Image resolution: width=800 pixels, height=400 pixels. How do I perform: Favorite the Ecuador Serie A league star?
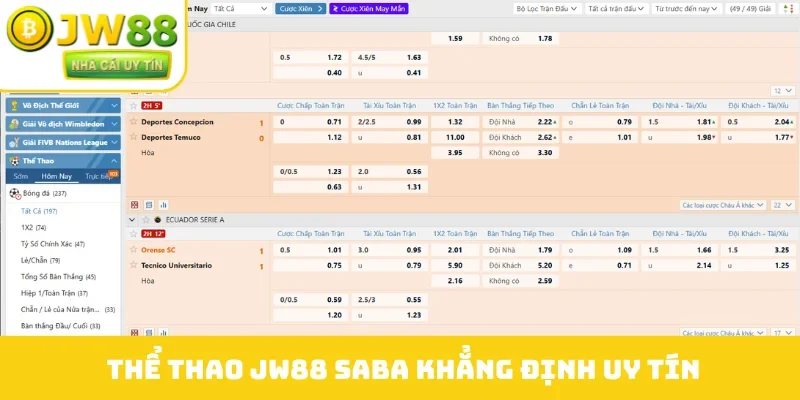coord(146,219)
